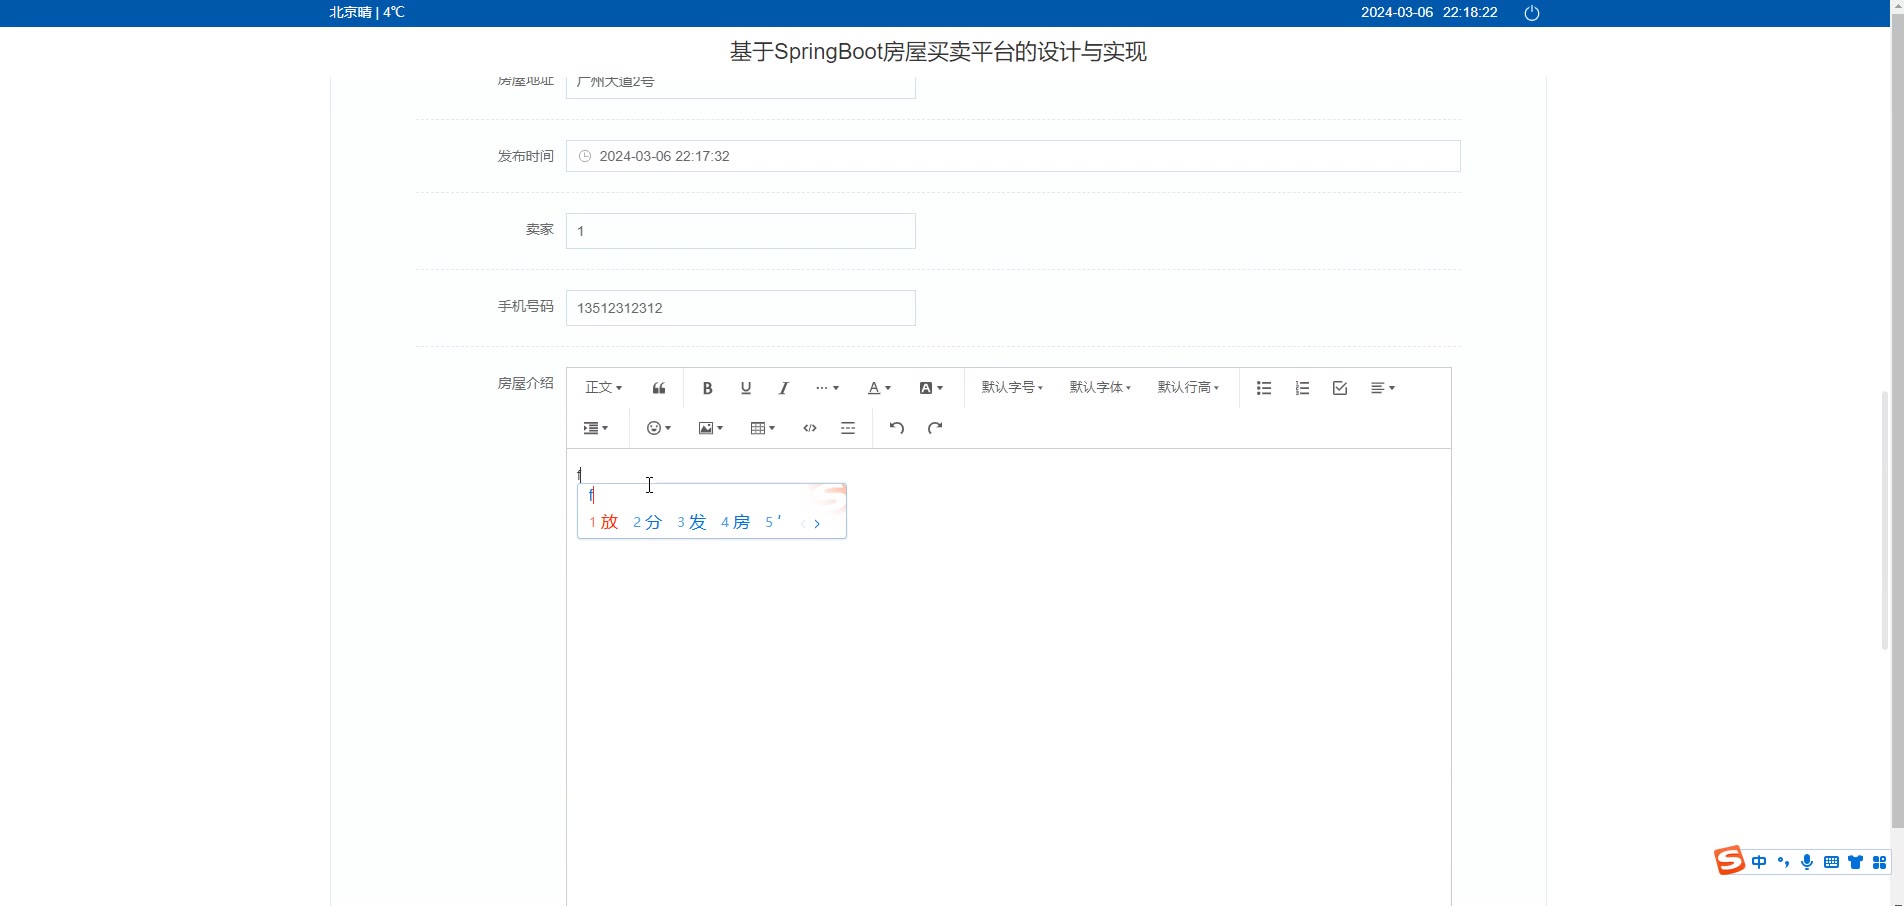The image size is (1904, 906).
Task: Open the insert table menu
Action: [763, 428]
